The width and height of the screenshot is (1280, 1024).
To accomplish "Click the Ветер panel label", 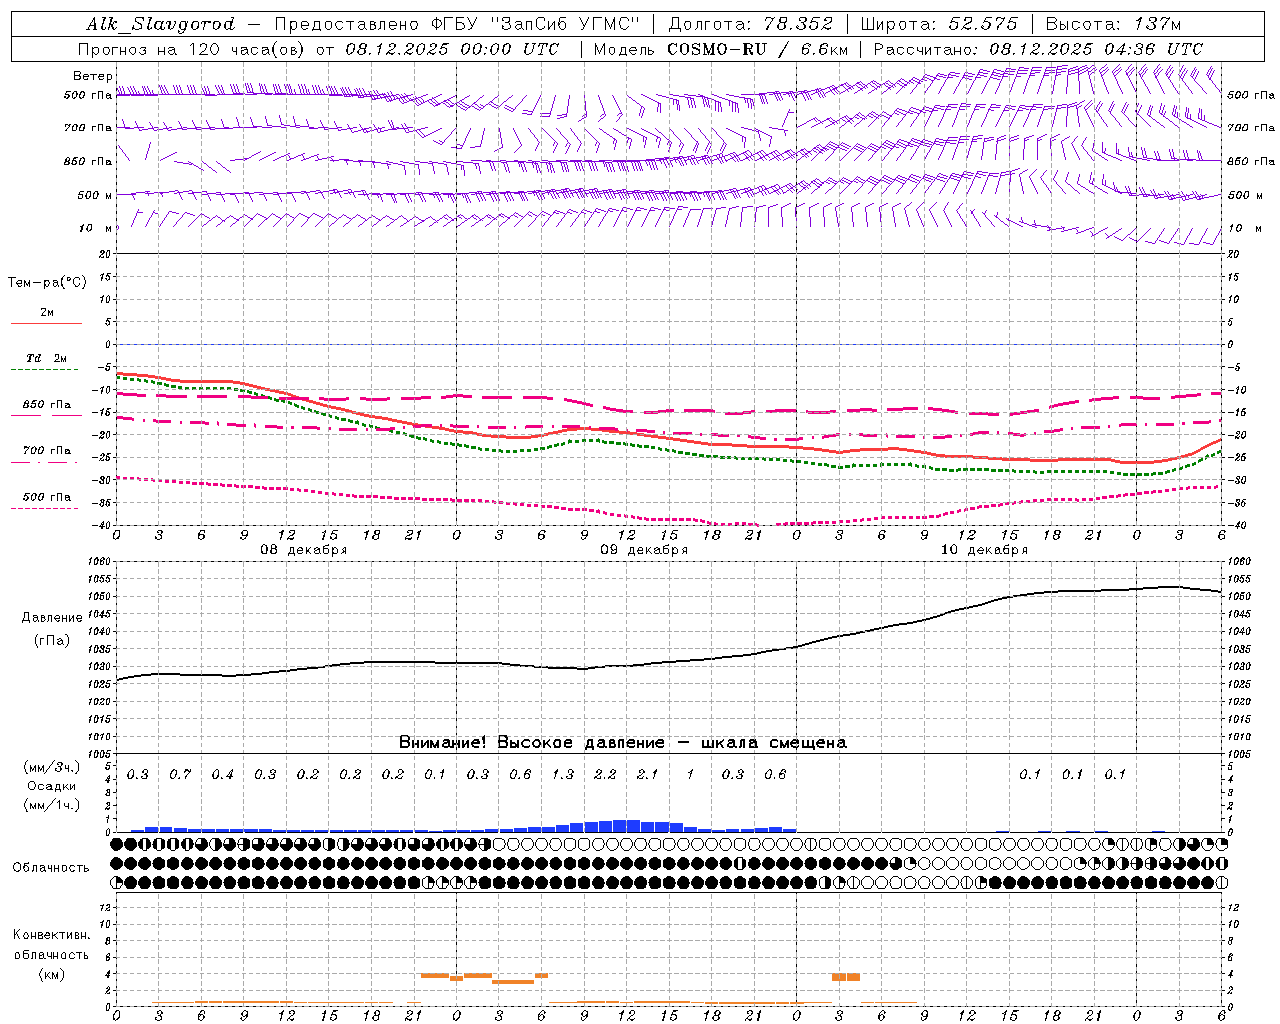I will tap(93, 76).
